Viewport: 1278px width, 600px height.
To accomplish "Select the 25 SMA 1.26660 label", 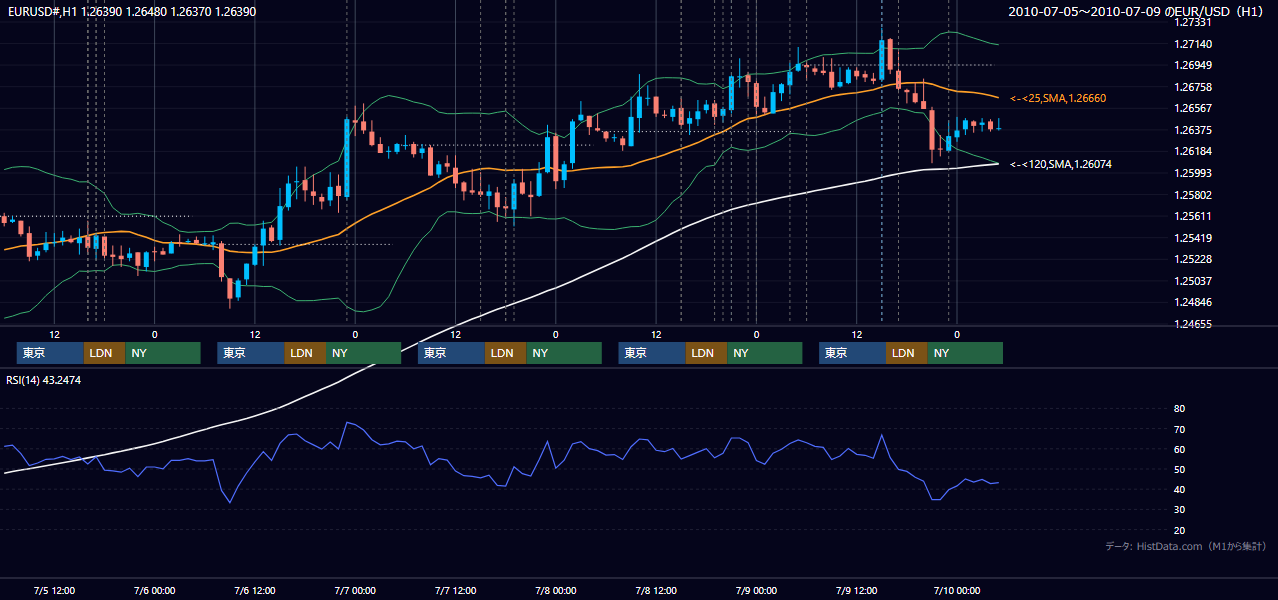I will [x=1058, y=98].
